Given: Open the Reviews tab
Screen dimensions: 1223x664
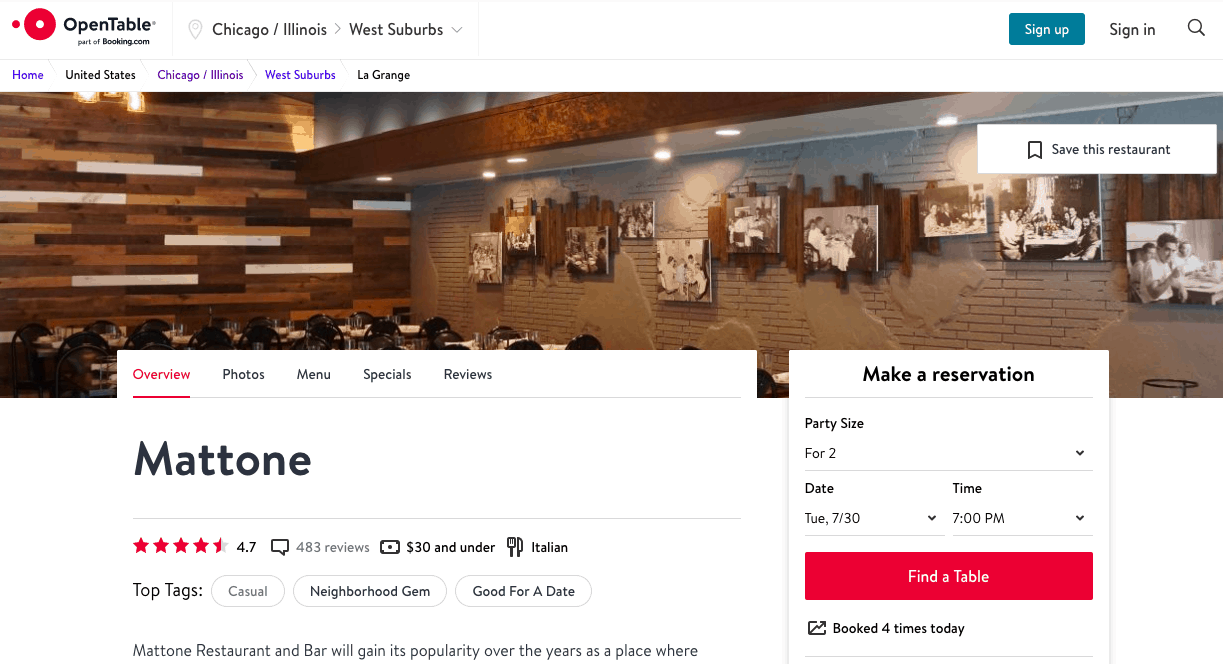Looking at the screenshot, I should pyautogui.click(x=468, y=374).
